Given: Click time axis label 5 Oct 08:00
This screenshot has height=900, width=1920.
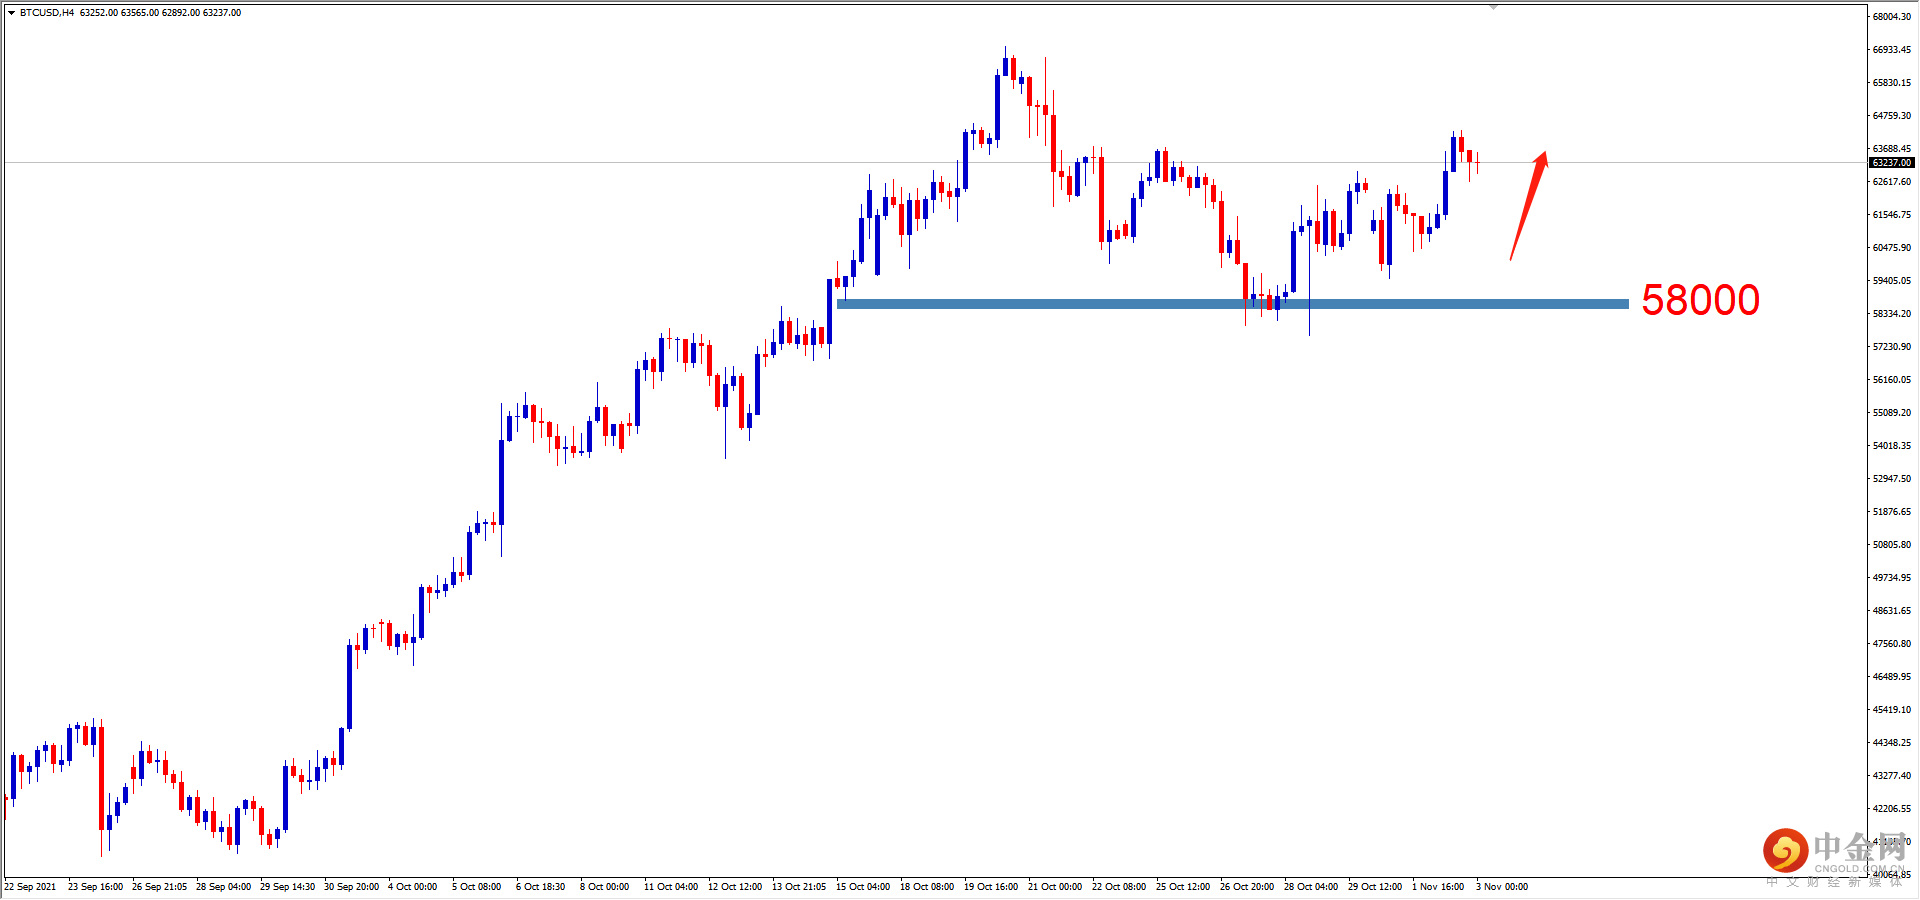Looking at the screenshot, I should click(x=476, y=887).
